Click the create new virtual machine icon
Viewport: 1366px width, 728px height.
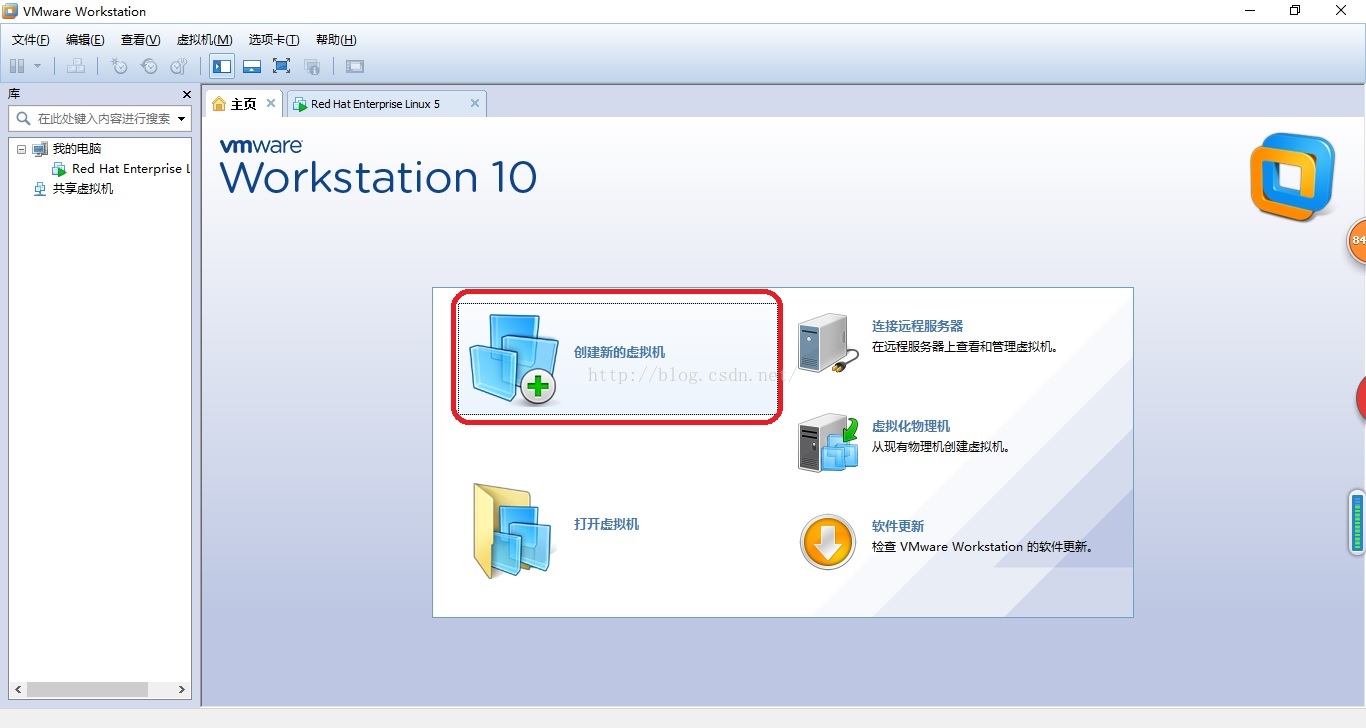[x=513, y=359]
